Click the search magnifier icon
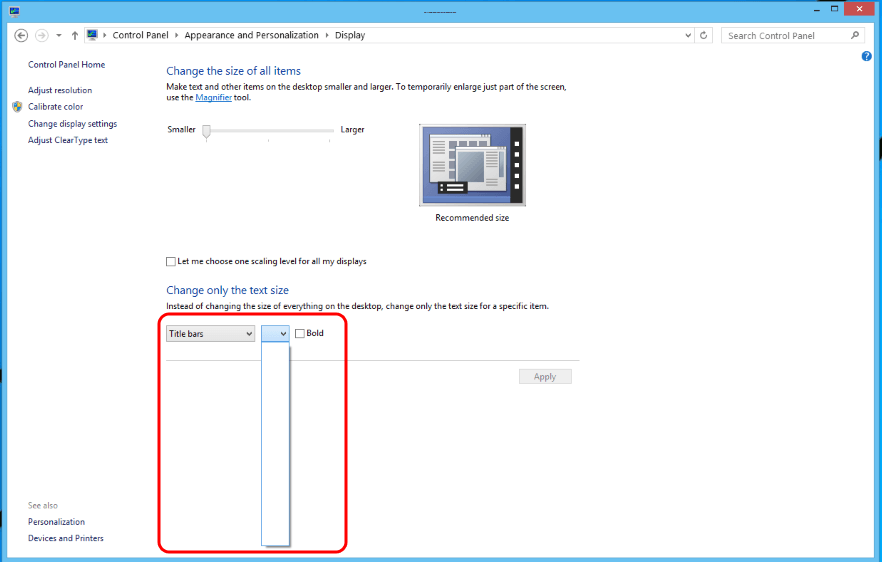Image resolution: width=882 pixels, height=562 pixels. [x=855, y=35]
